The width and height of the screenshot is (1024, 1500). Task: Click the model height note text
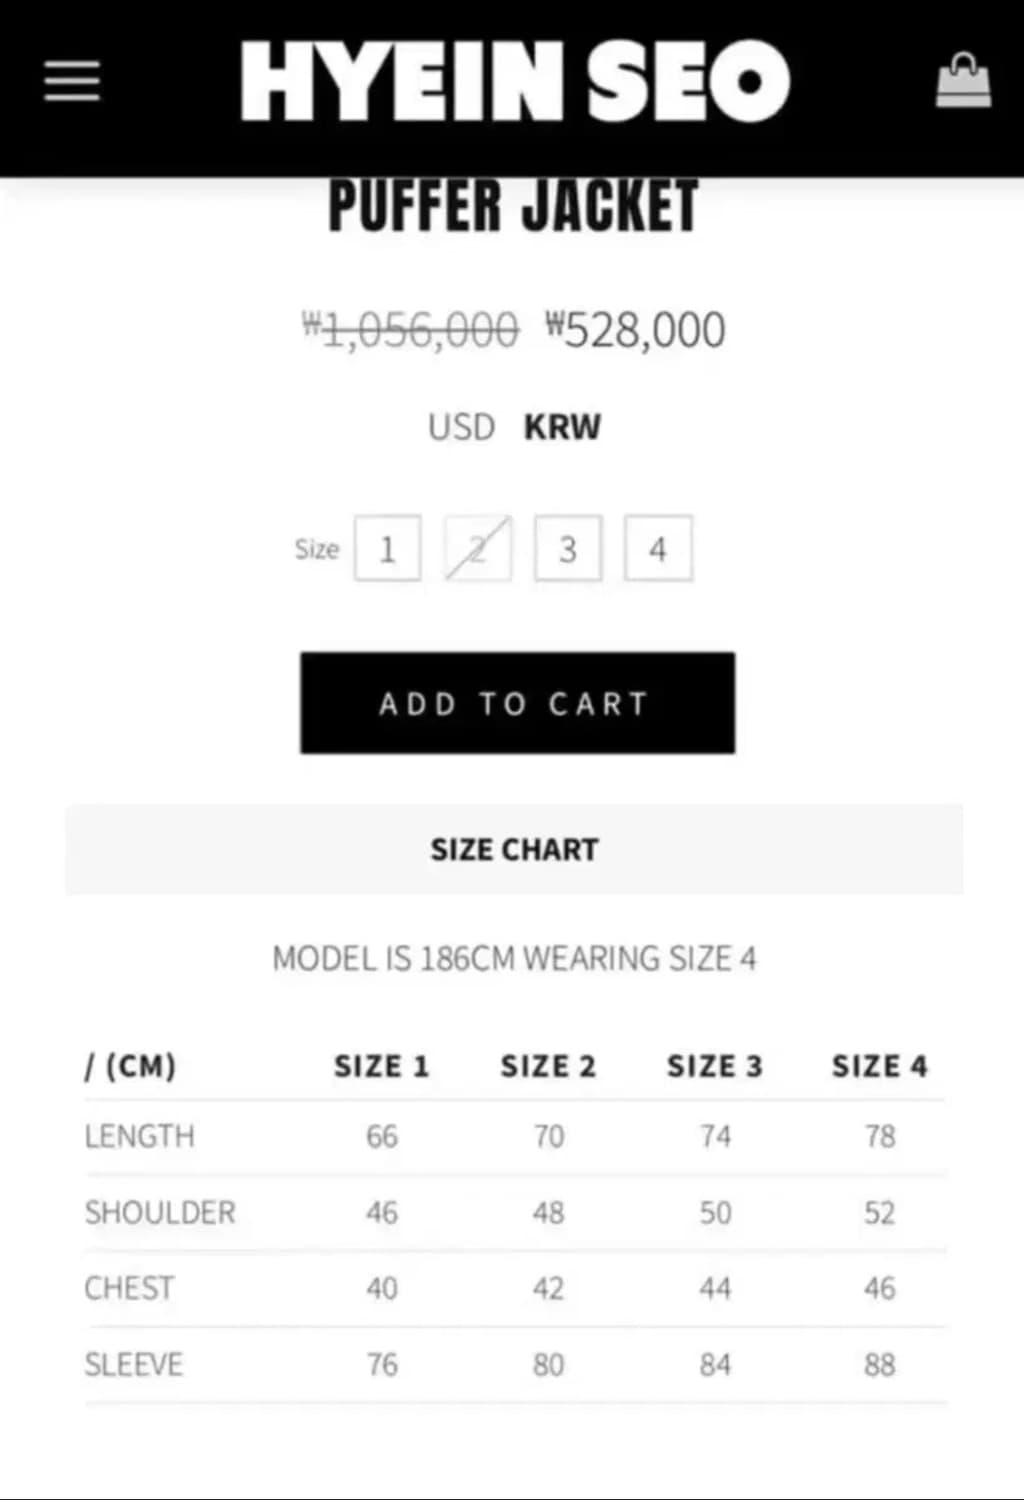(x=514, y=959)
